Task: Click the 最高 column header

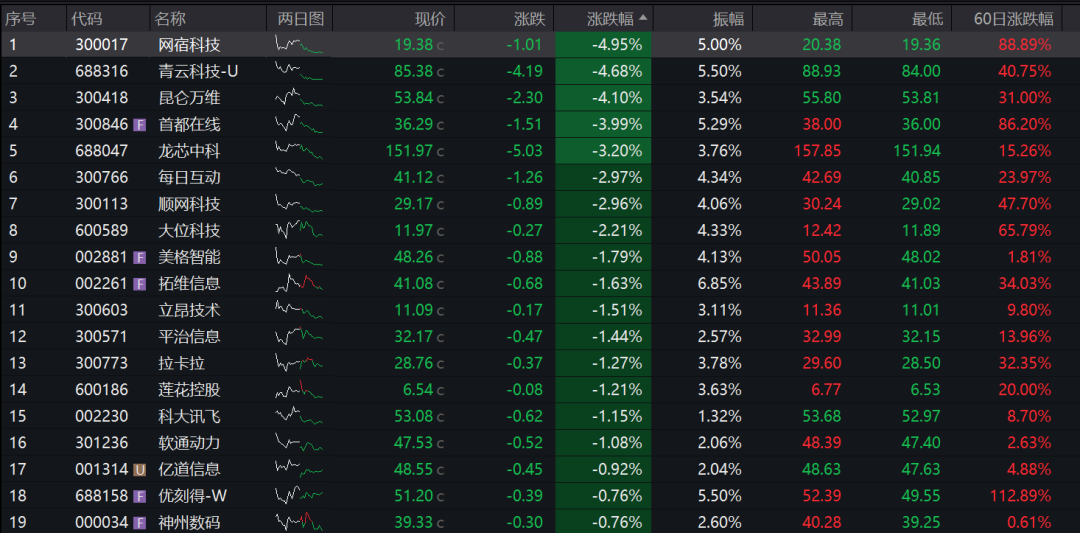Action: (827, 19)
